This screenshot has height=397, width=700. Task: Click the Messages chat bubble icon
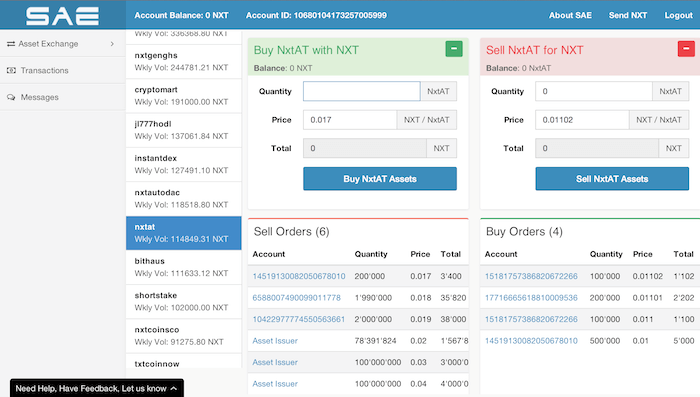click(x=11, y=97)
